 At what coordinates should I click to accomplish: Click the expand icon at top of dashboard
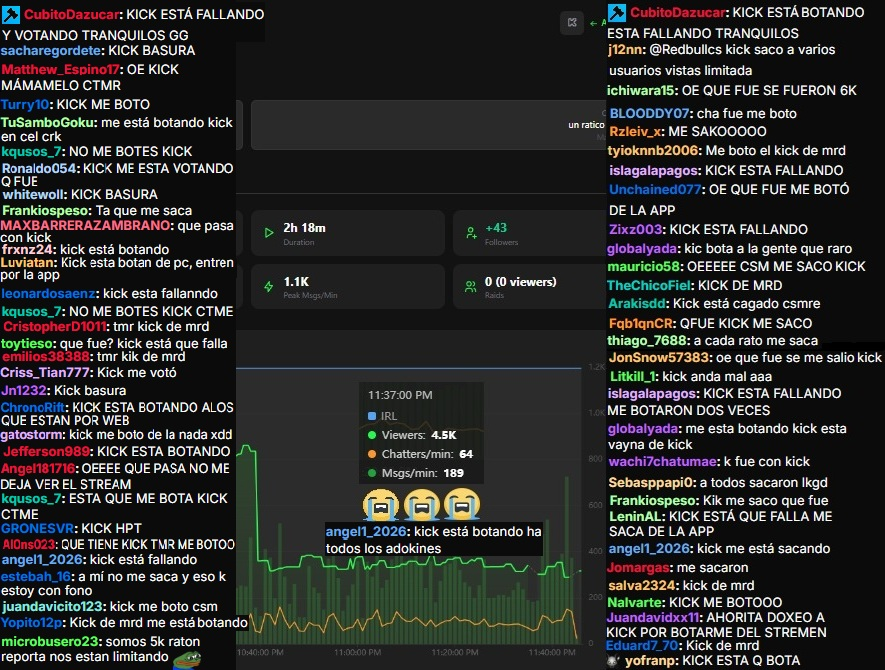pos(572,23)
